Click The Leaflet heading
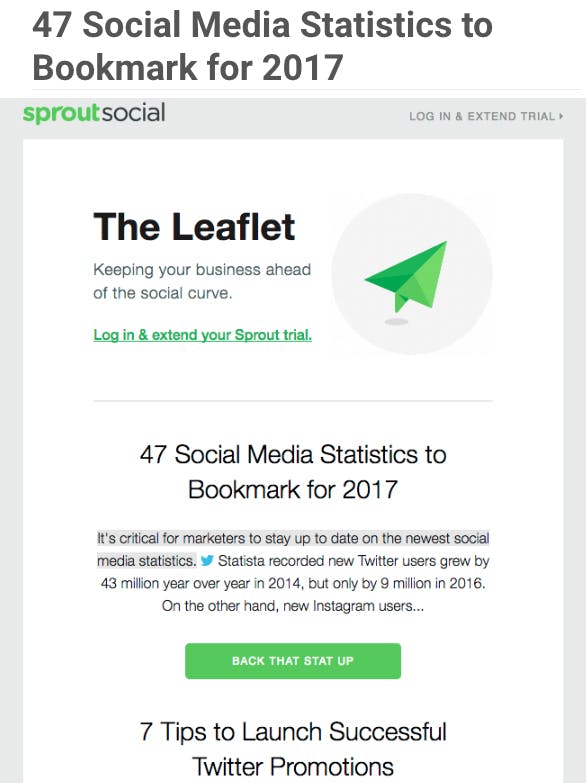 (194, 227)
